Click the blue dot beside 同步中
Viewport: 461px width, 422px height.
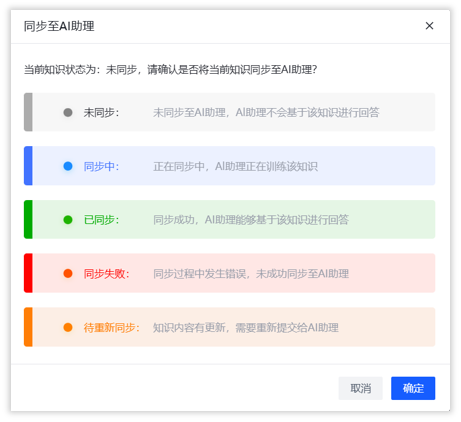68,166
